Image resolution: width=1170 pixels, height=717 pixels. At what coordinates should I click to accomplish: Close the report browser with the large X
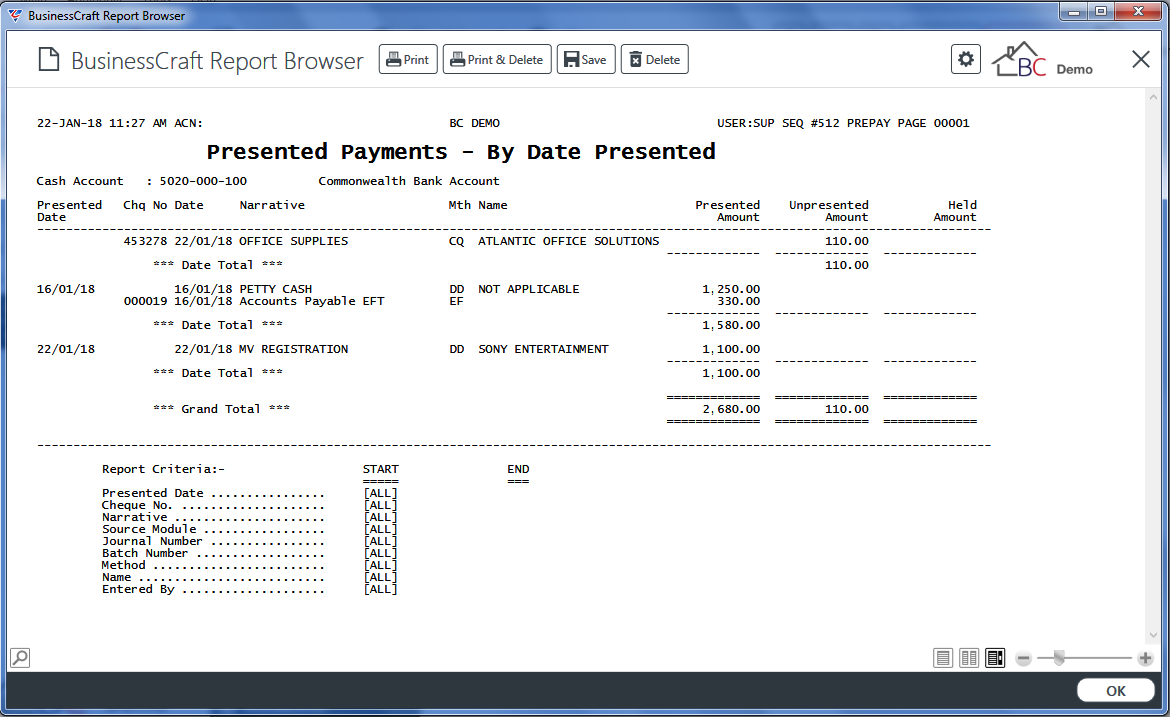pos(1140,60)
